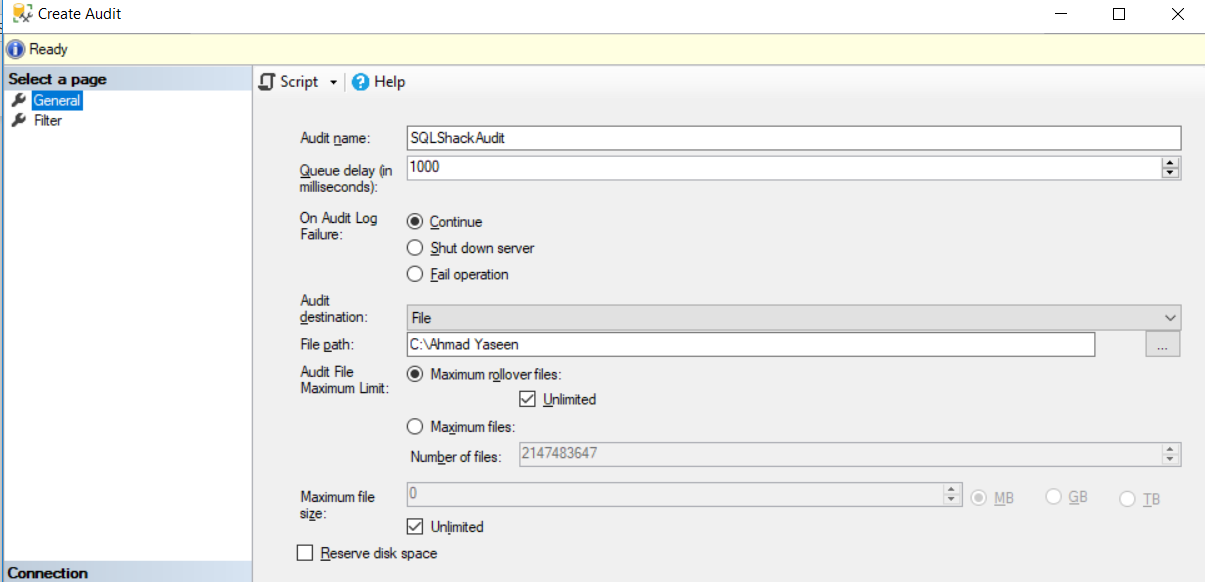Click the file path browse button

point(1162,345)
